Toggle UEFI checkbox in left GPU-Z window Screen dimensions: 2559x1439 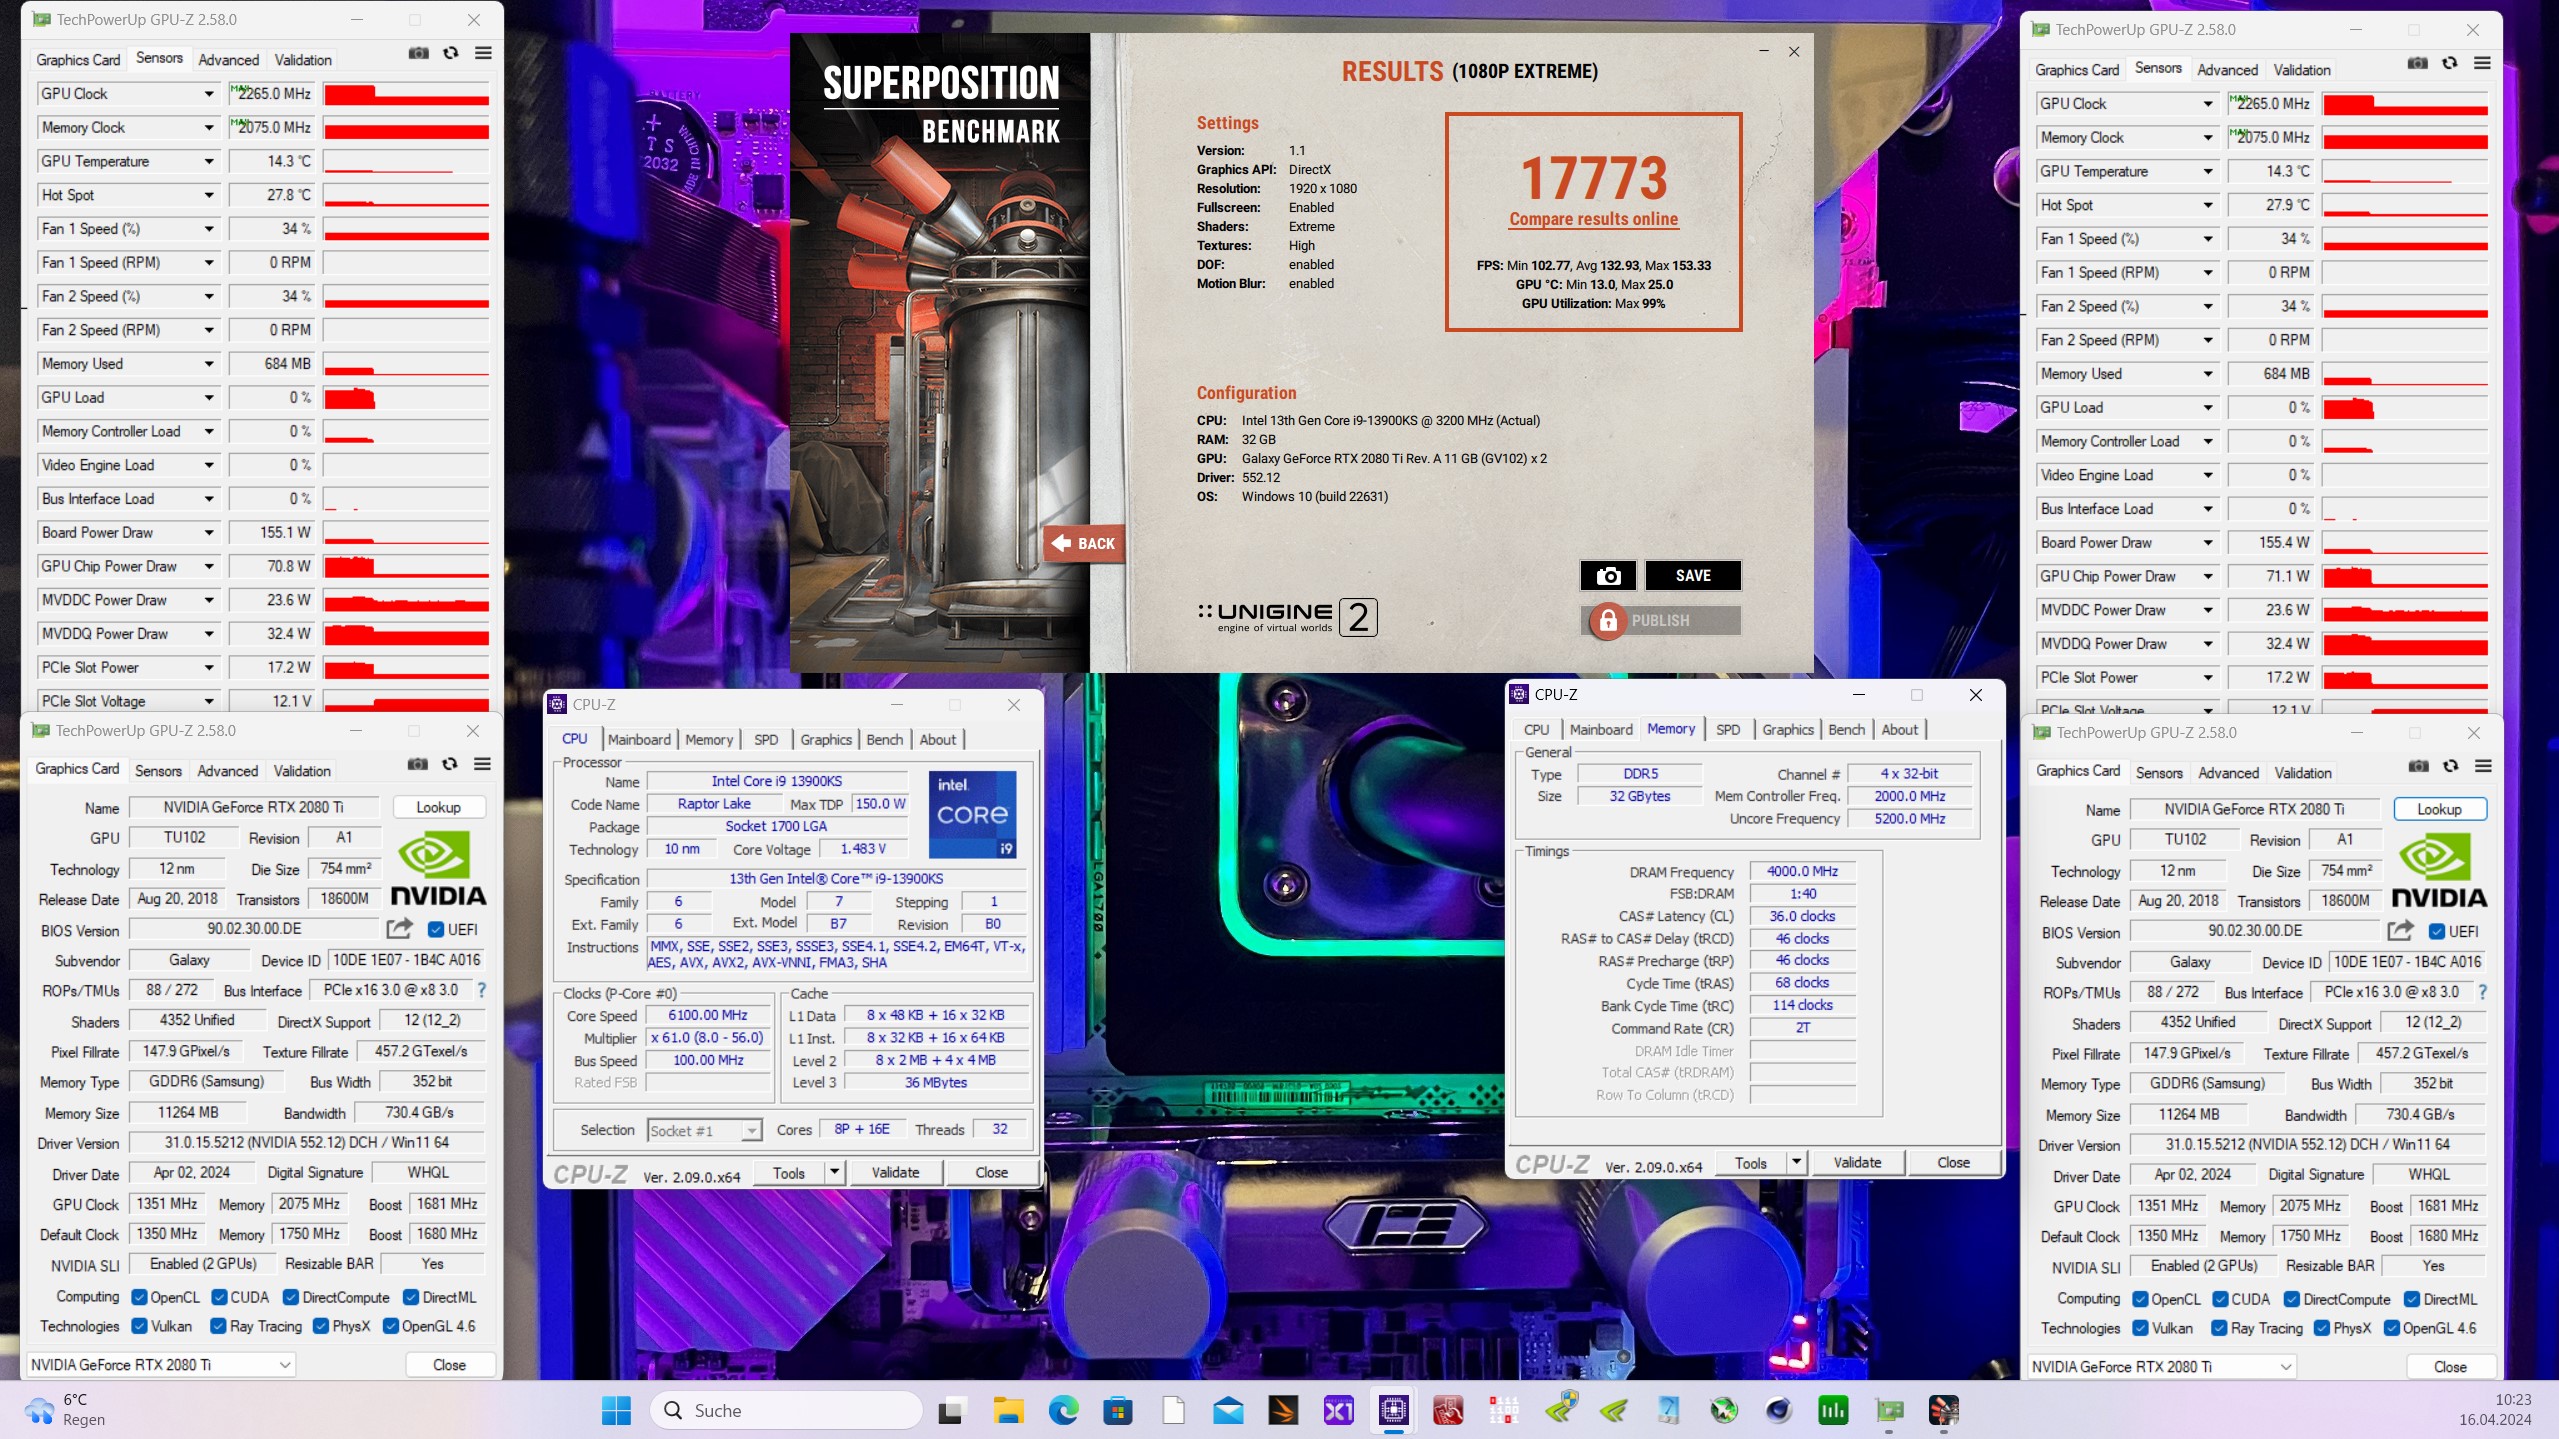436,929
